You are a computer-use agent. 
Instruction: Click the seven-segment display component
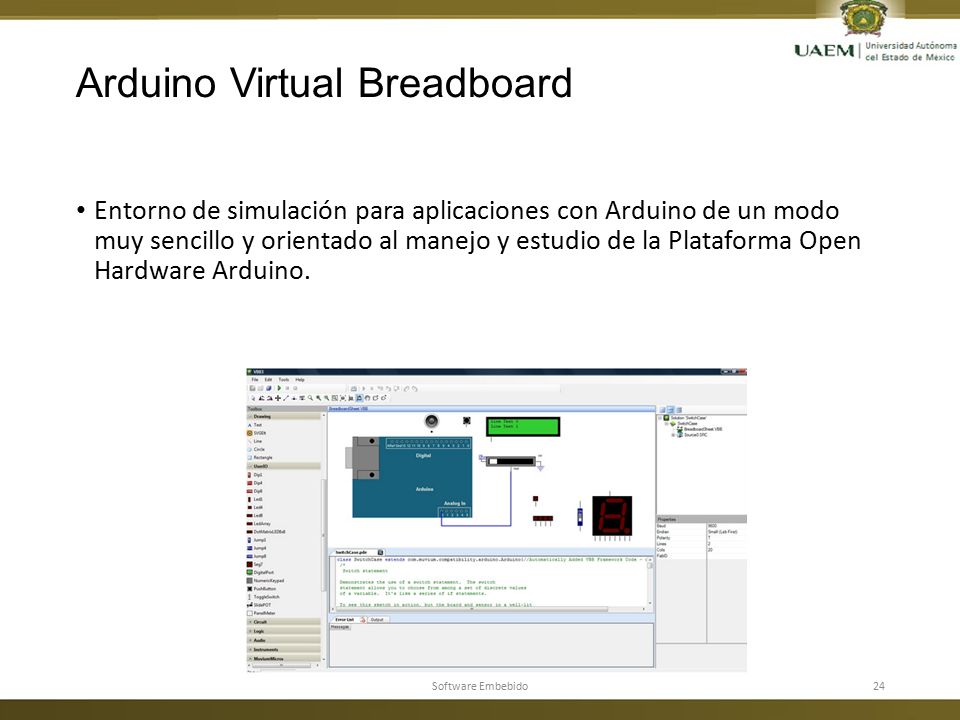612,516
